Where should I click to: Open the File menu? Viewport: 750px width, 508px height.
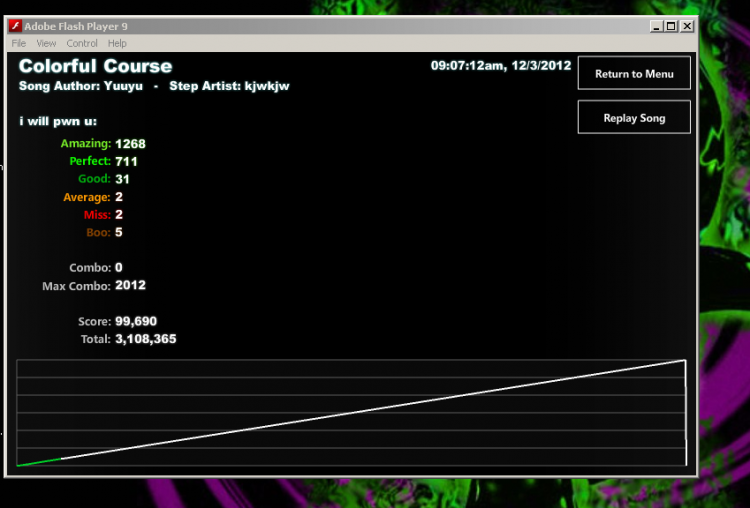click(19, 44)
